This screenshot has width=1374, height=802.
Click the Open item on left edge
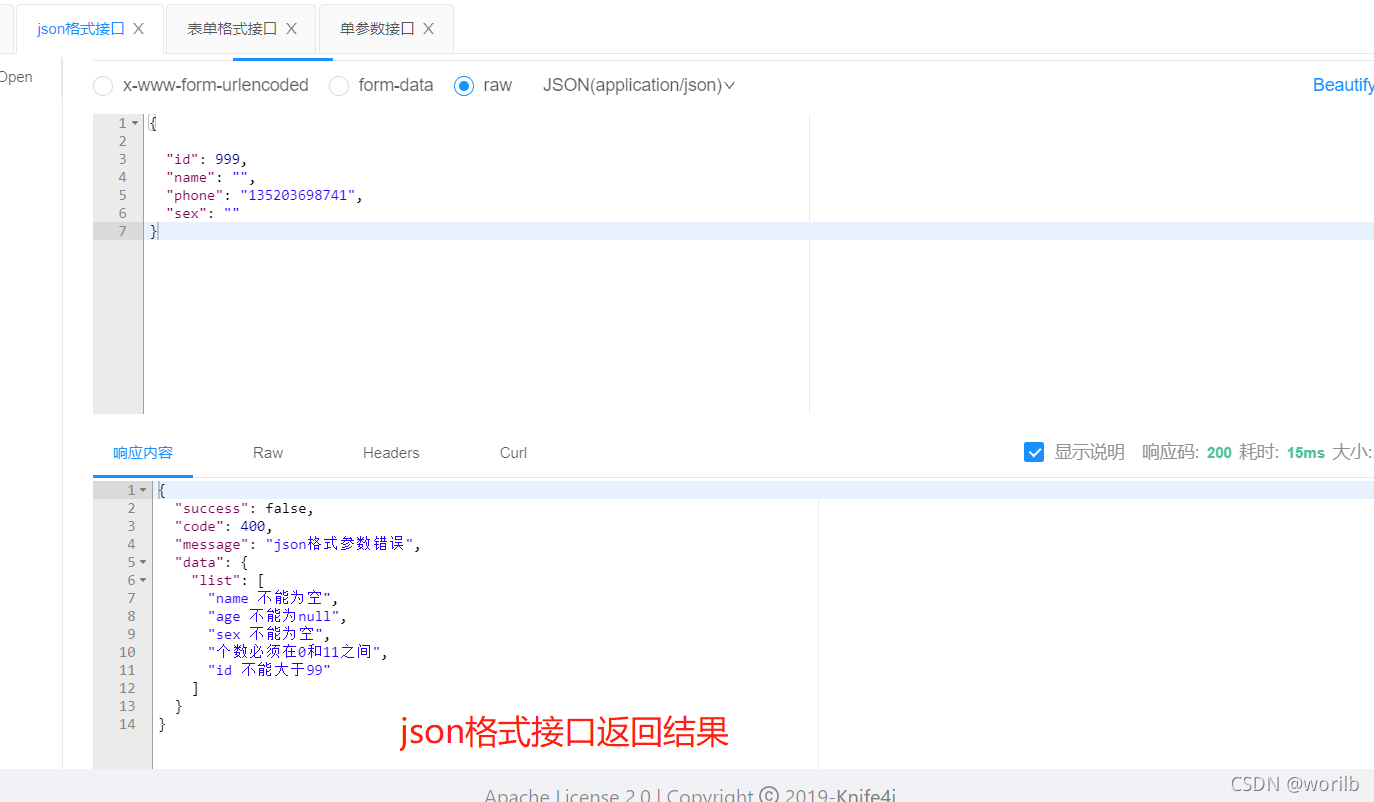(x=16, y=77)
